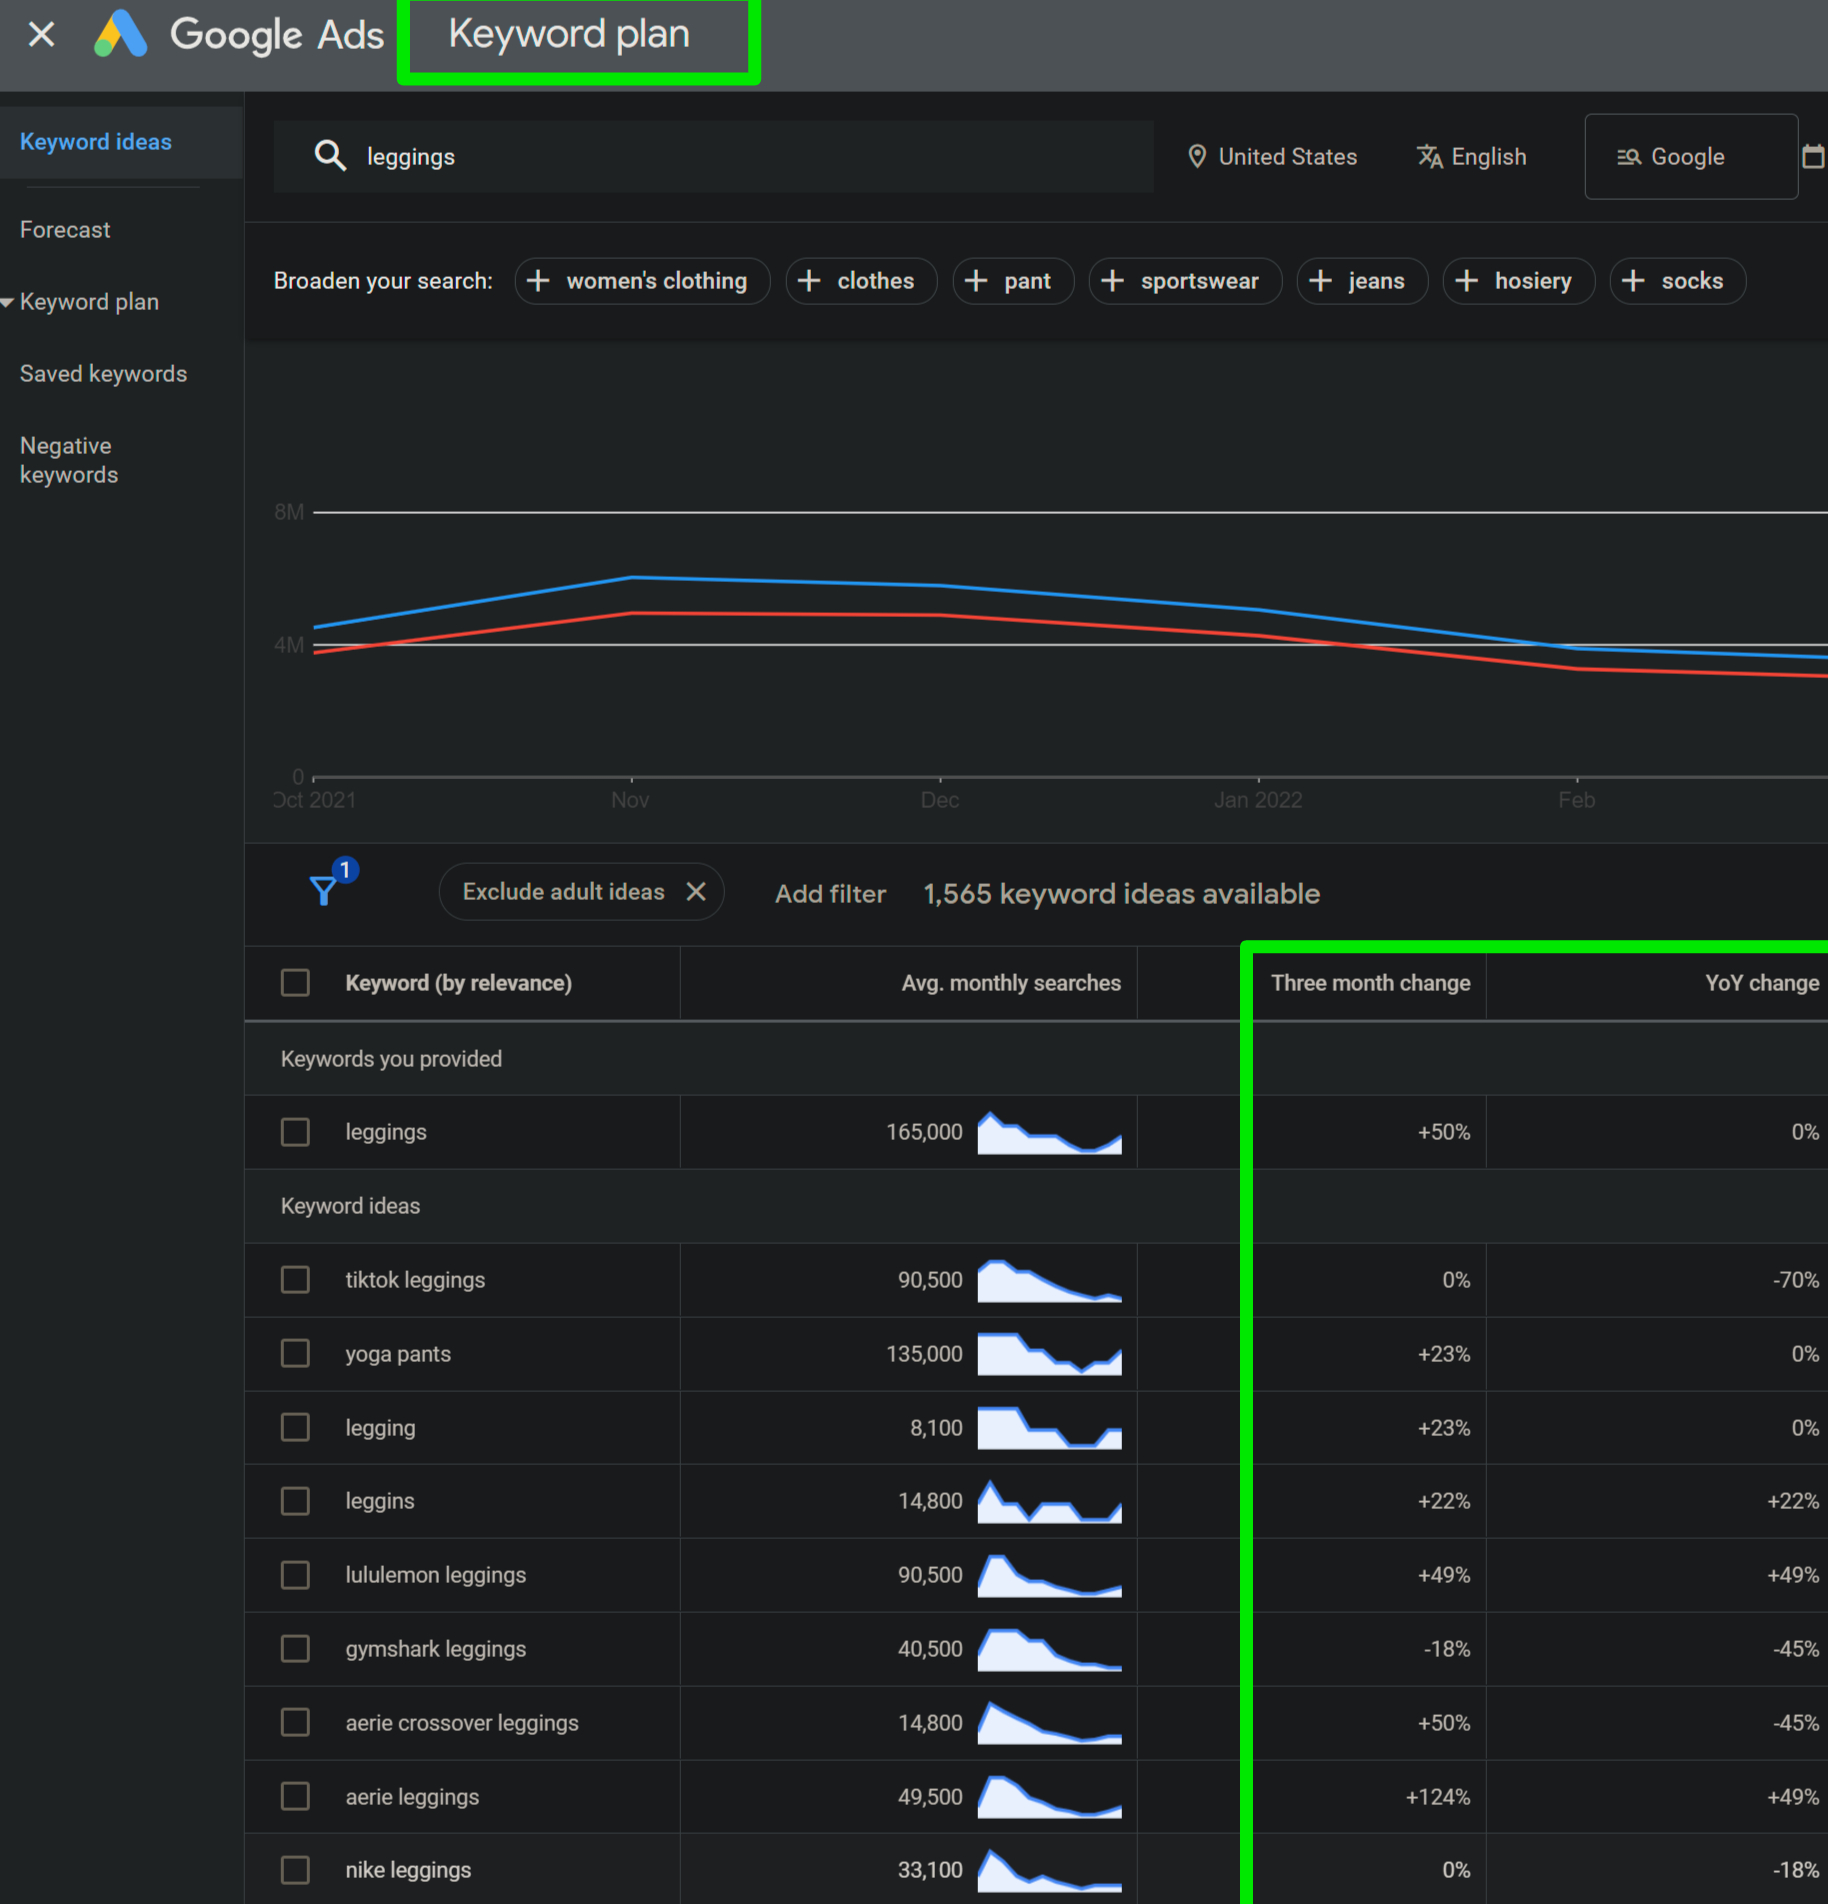
Task: Open the Google search network selector
Action: click(1691, 157)
